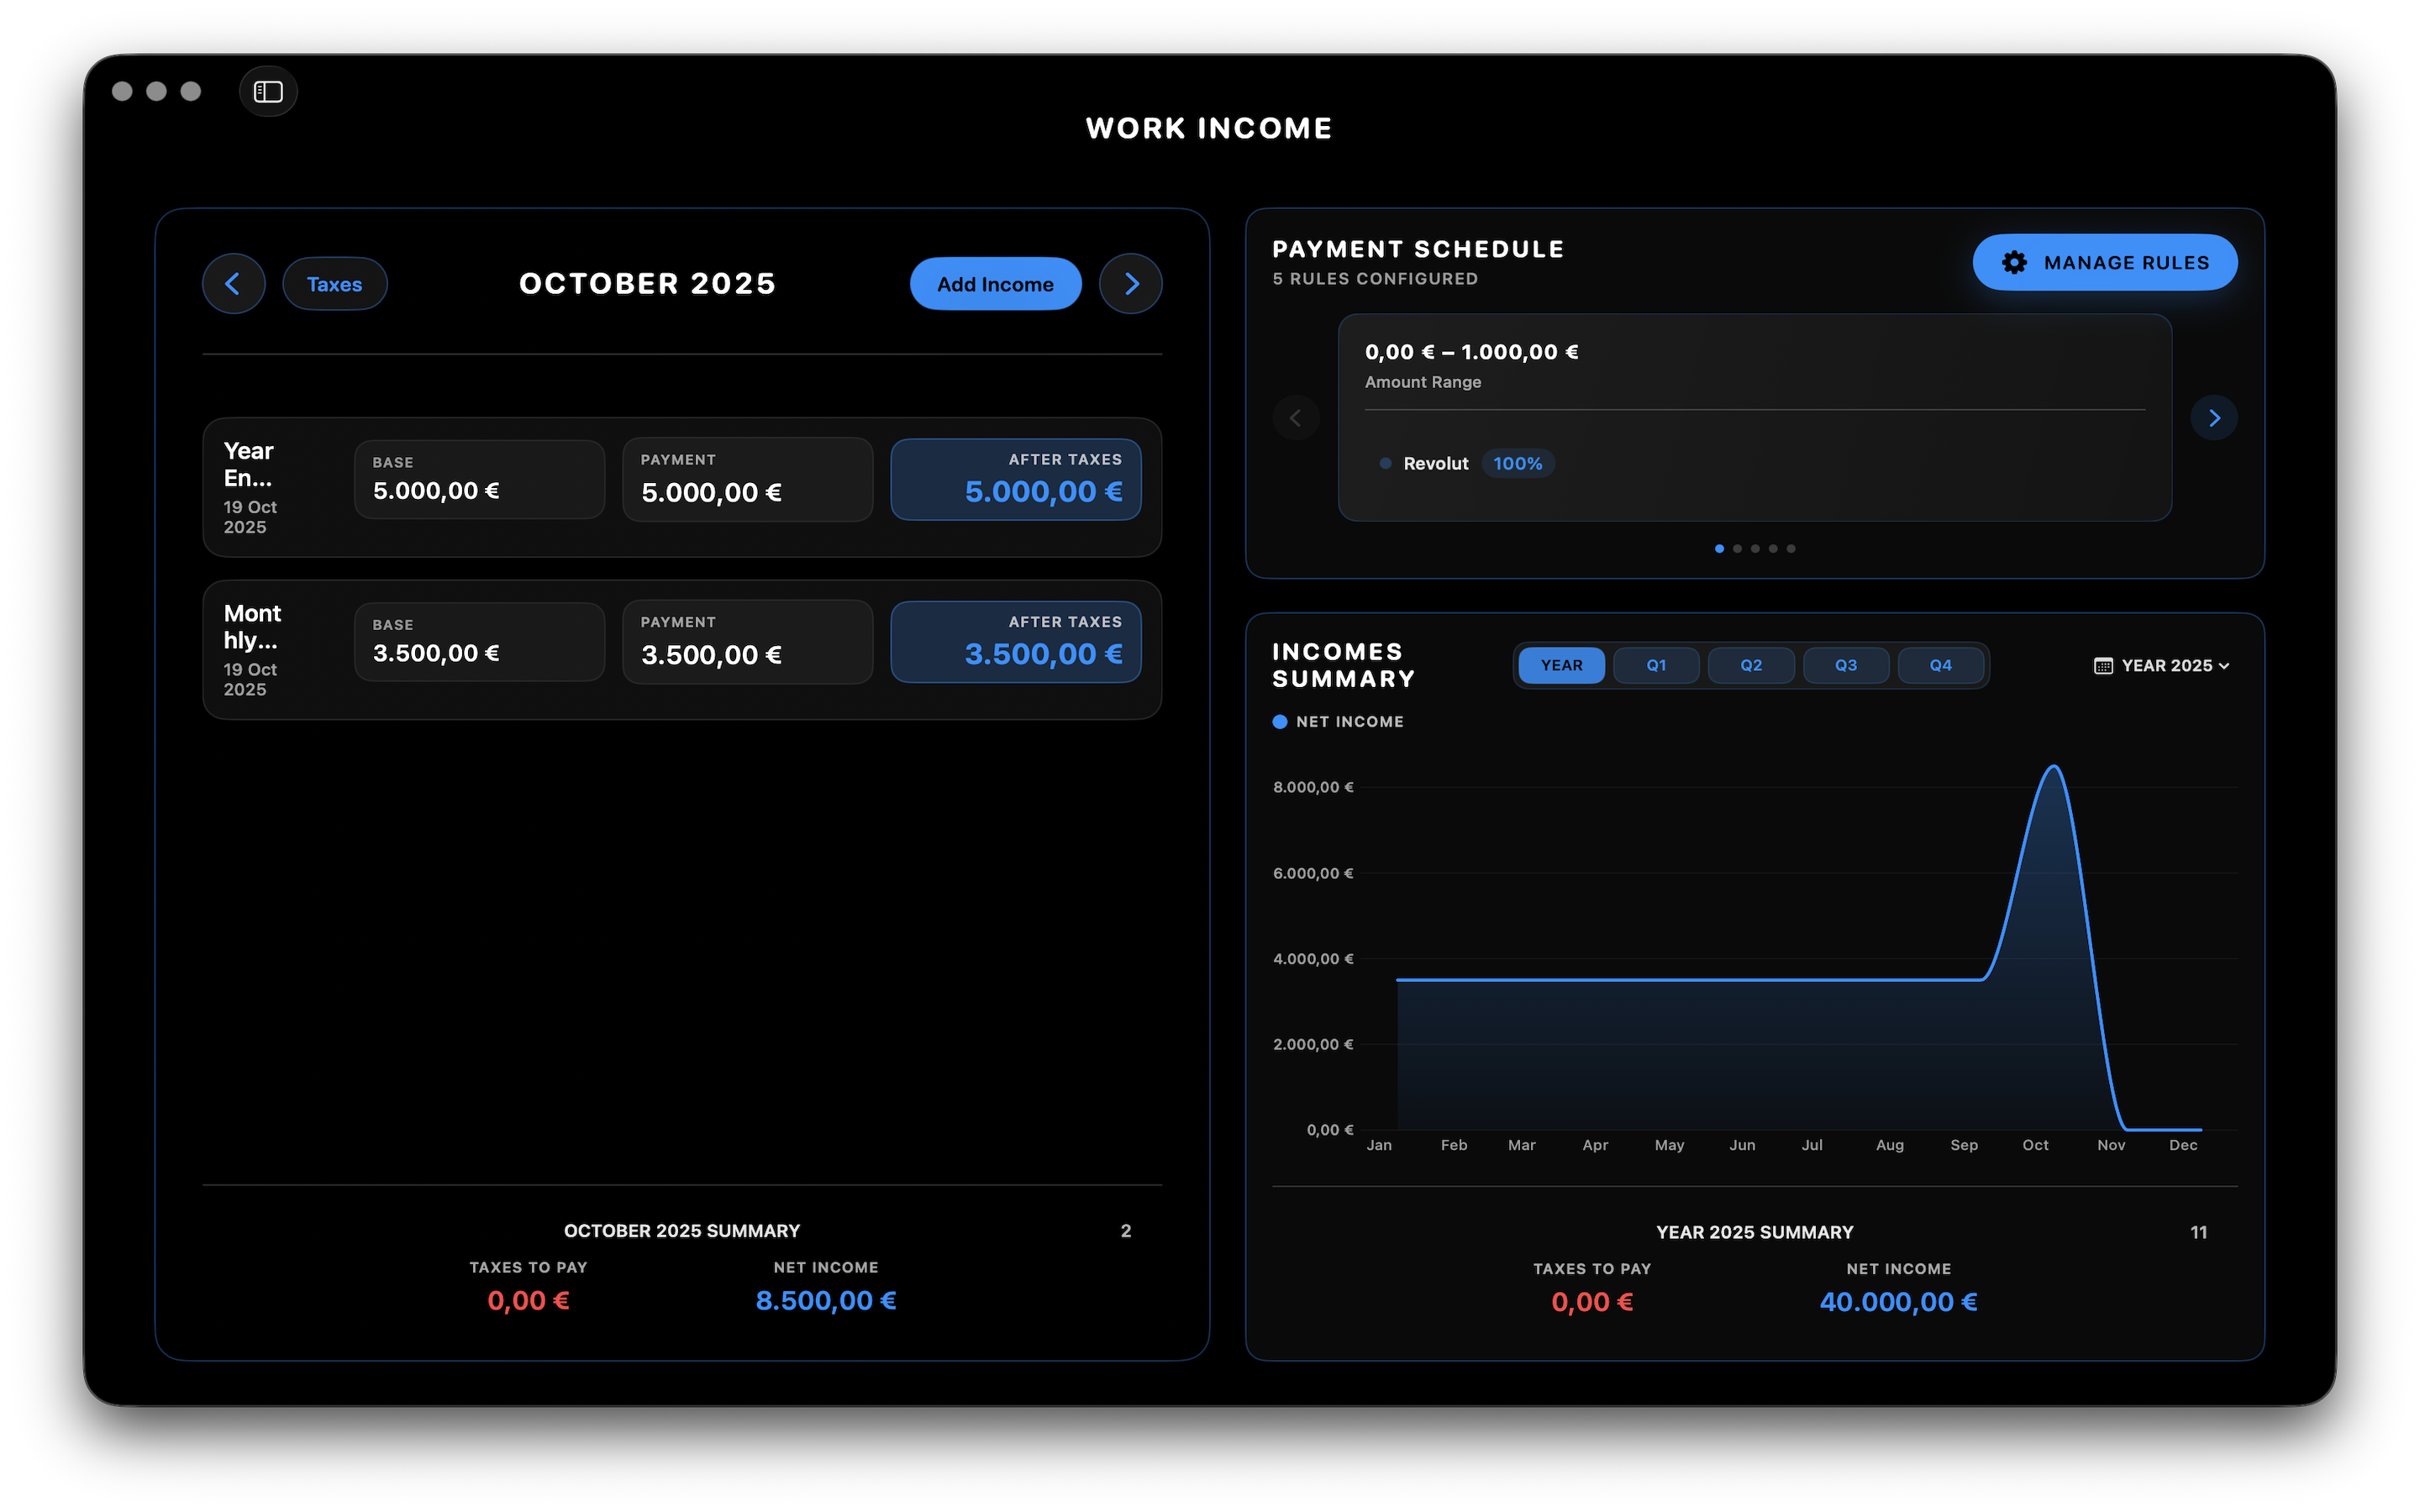Toggle the sidebar panel icon
Screen dimensions: 2420x1512
268,91
